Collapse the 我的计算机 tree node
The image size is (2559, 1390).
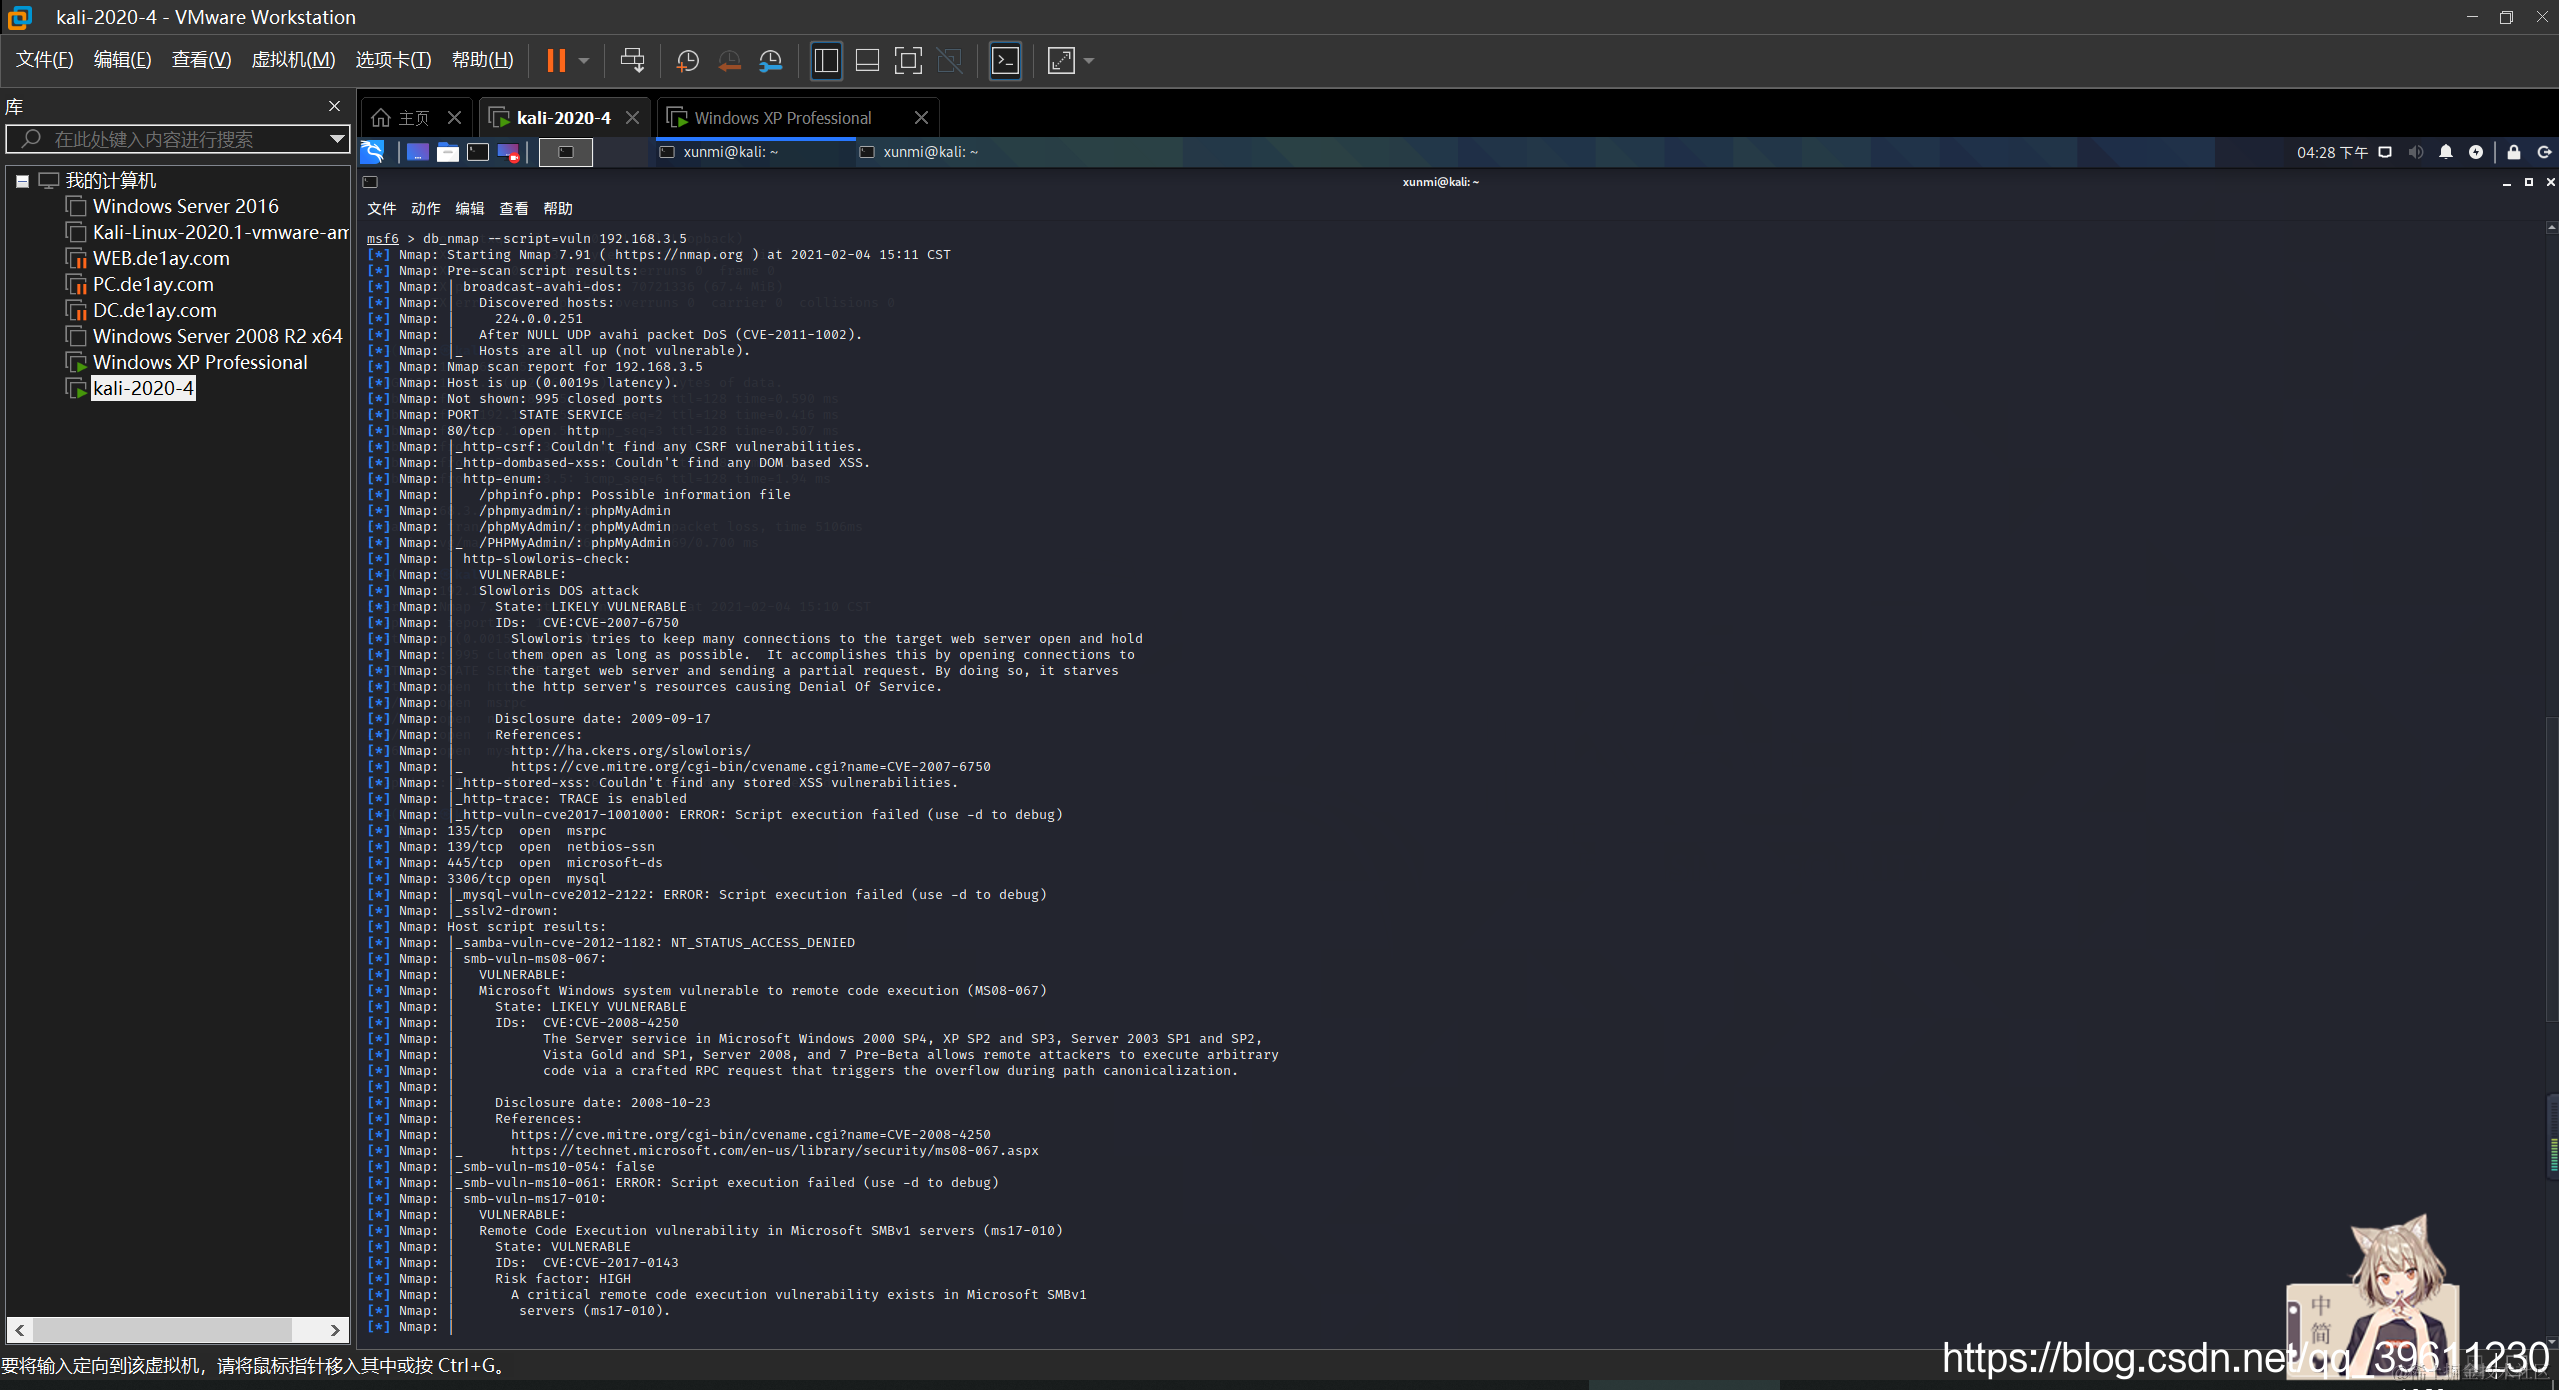pyautogui.click(x=22, y=181)
